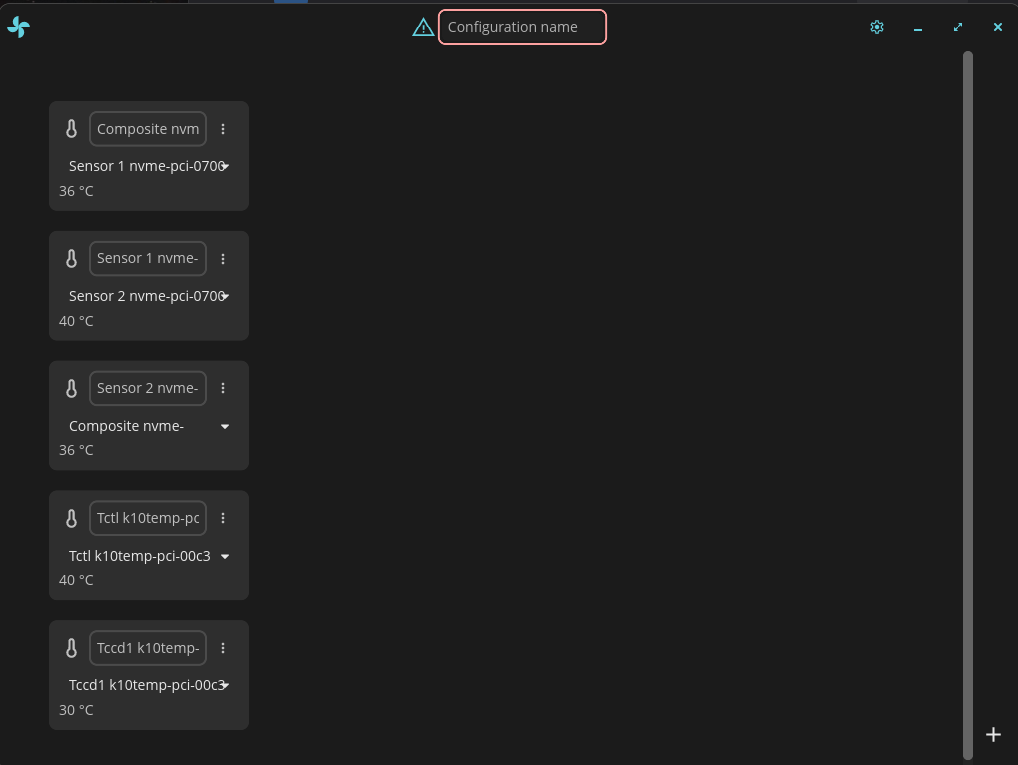The image size is (1018, 765).
Task: Click the plus button to add item
Action: 993,734
